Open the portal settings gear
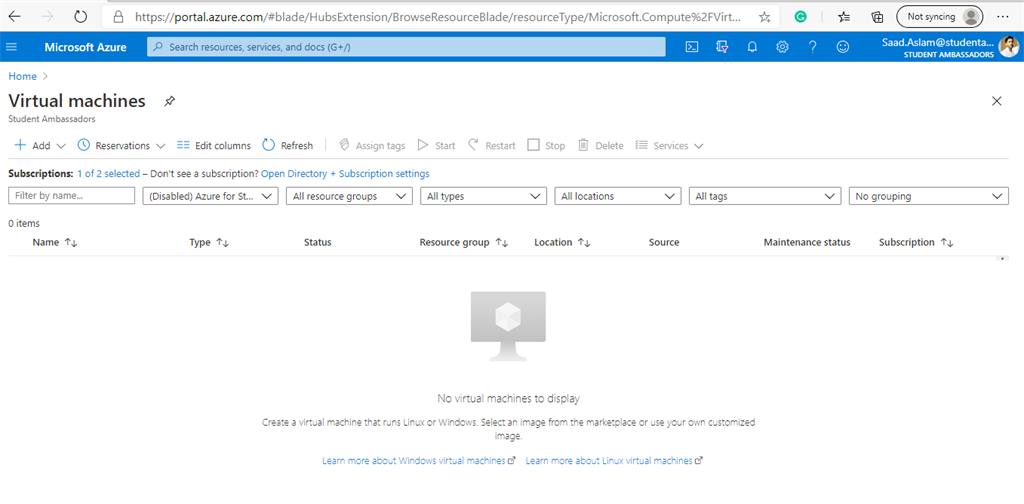The height and width of the screenshot is (504, 1024). click(782, 47)
